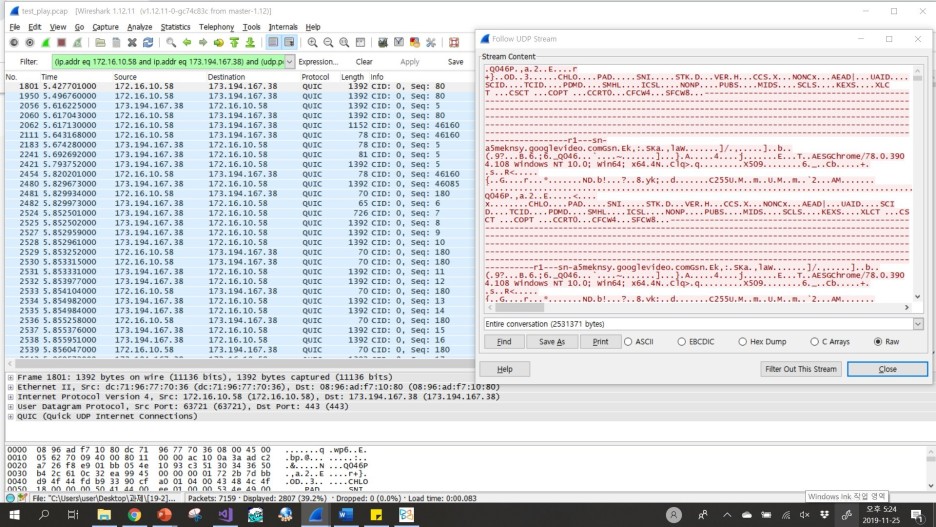
Task: Open Entire conversation dropdown
Action: point(918,324)
